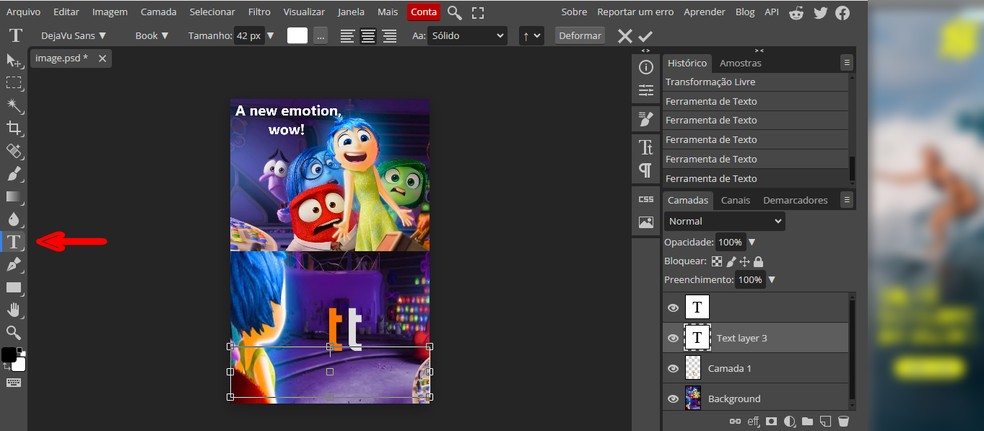Toggle lock all padlock icon
The image size is (984, 431).
[x=758, y=262]
